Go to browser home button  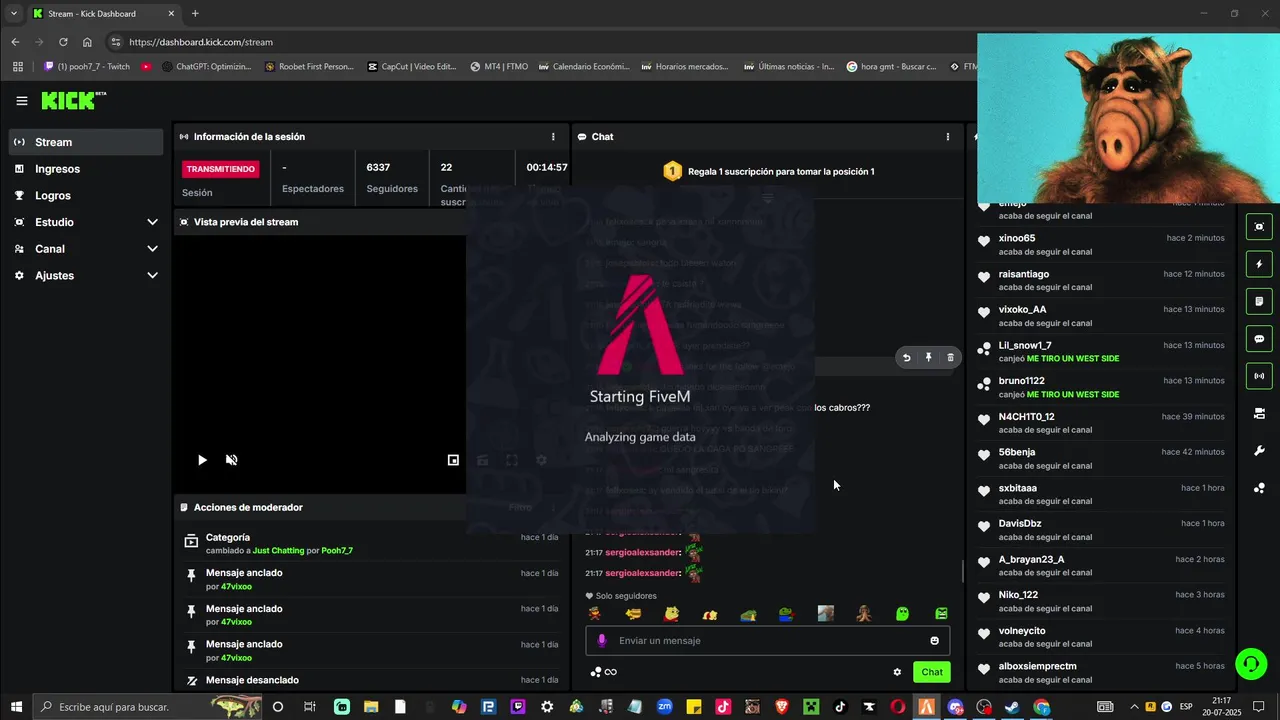pos(87,42)
